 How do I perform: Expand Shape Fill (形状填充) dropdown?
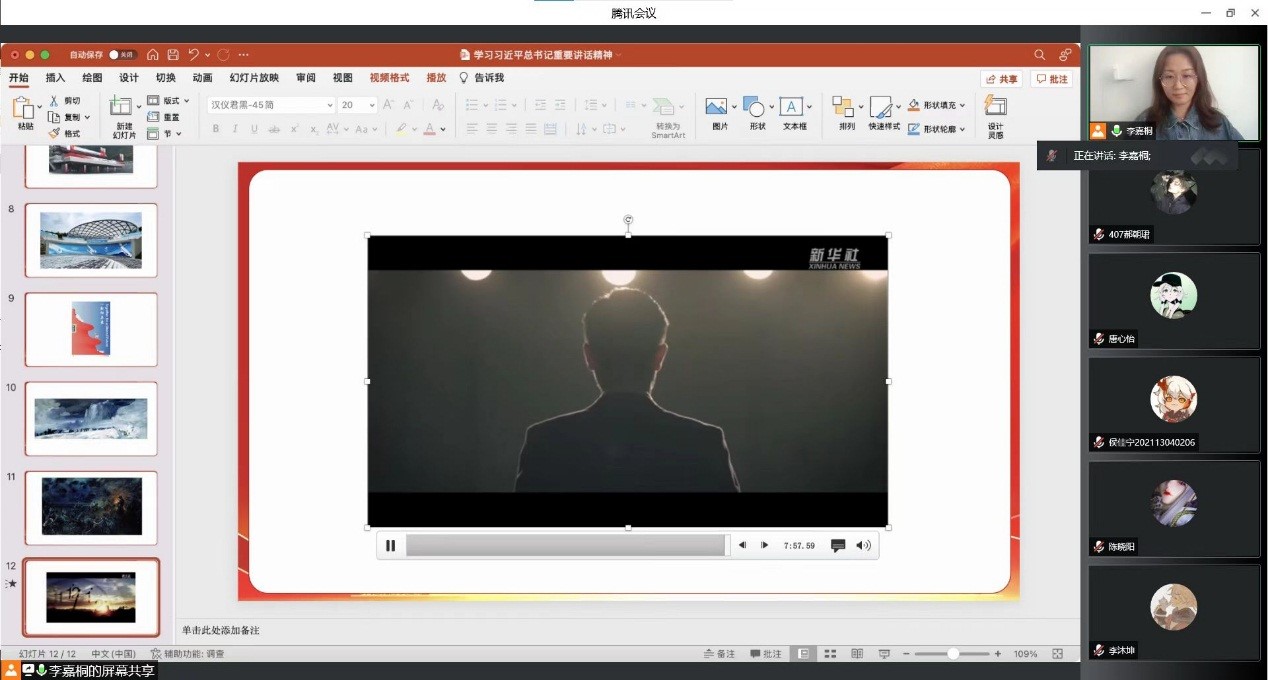tap(962, 105)
